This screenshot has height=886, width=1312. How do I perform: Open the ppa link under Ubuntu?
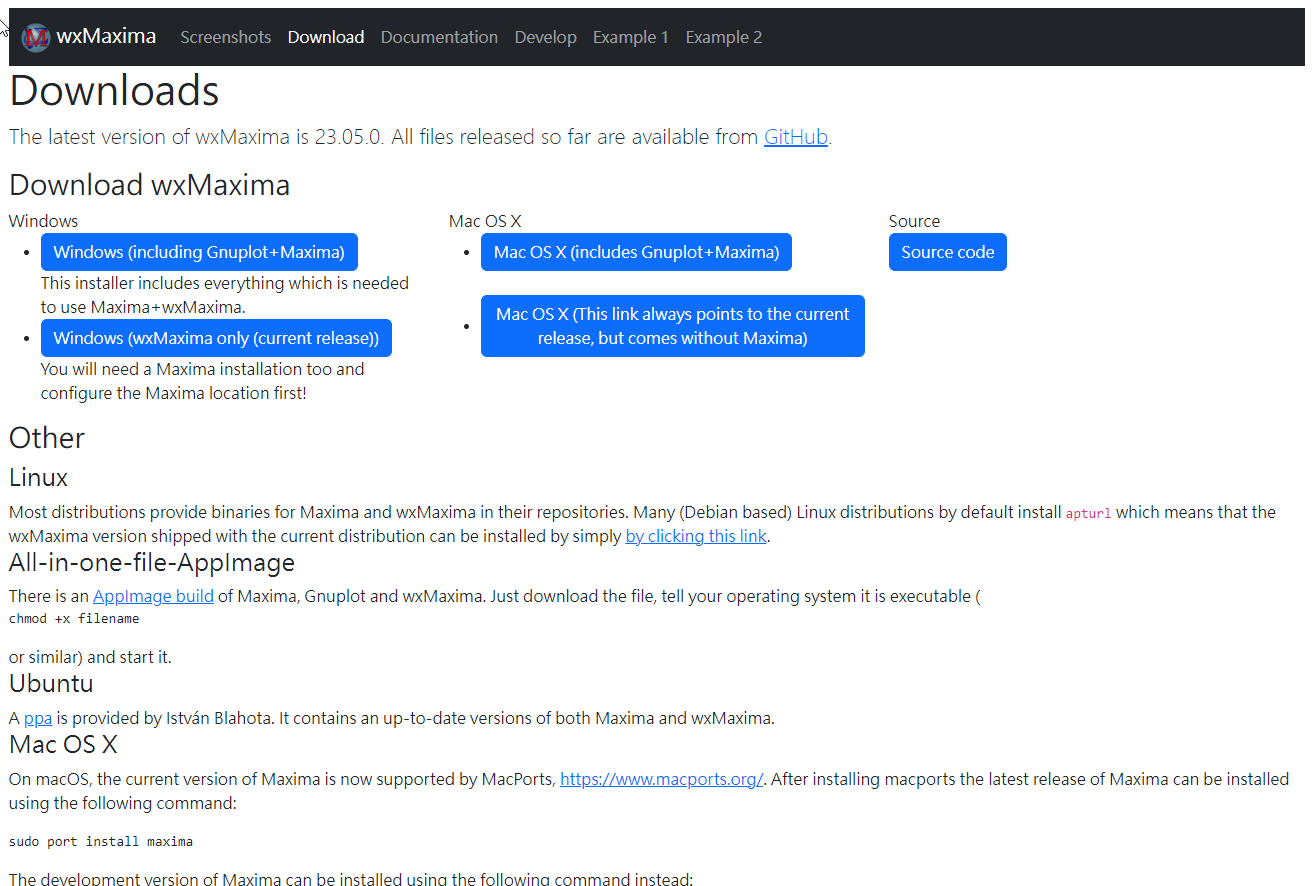click(x=38, y=718)
